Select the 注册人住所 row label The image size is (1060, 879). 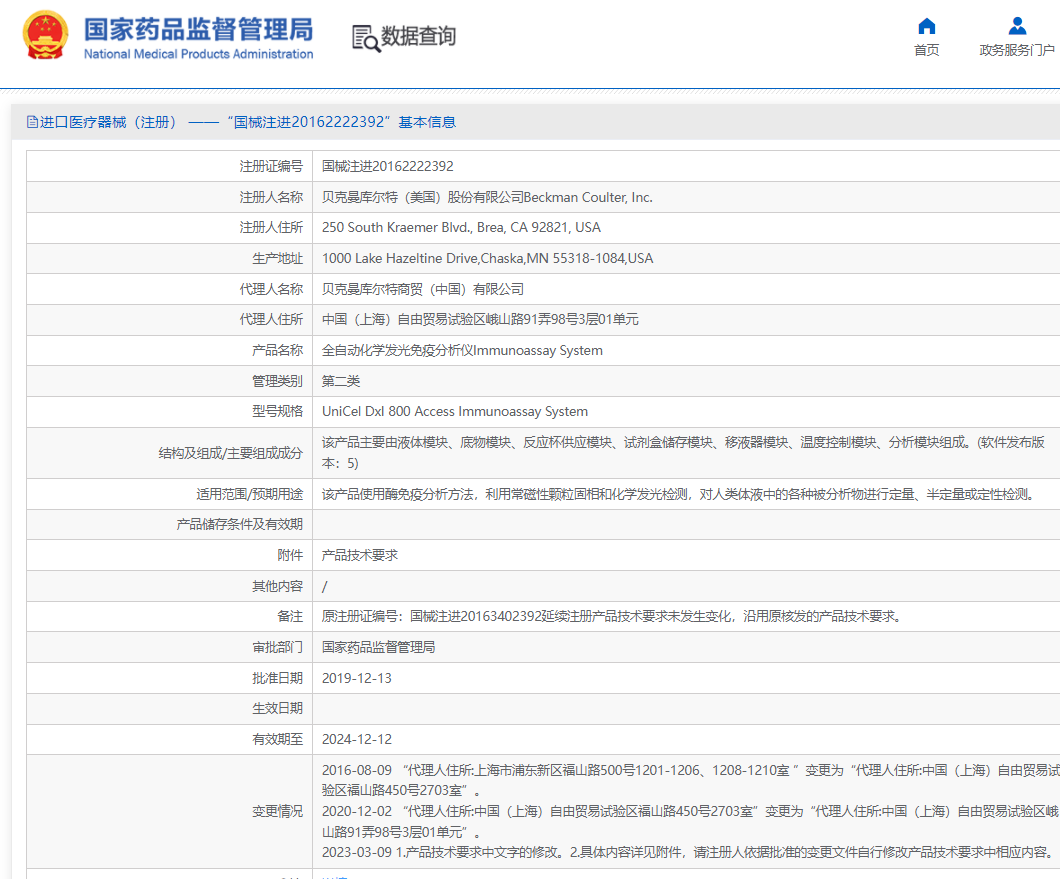(271, 227)
